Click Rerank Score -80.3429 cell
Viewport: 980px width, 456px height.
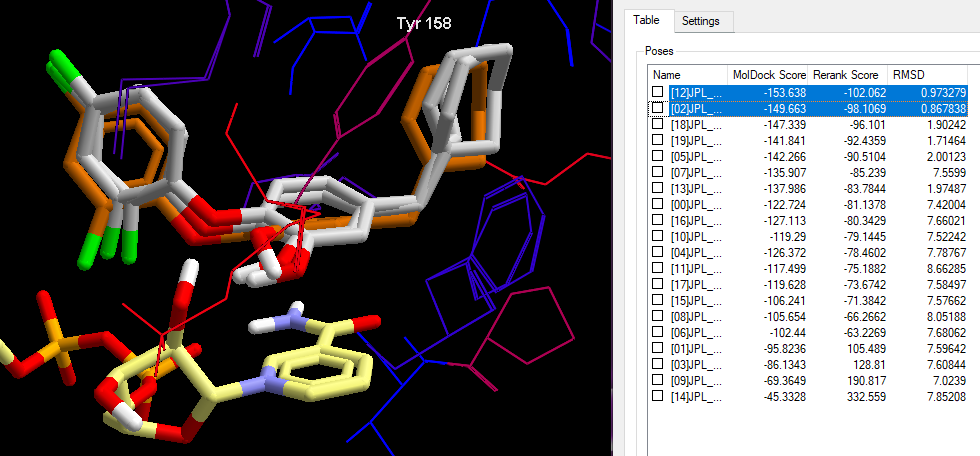[x=864, y=221]
